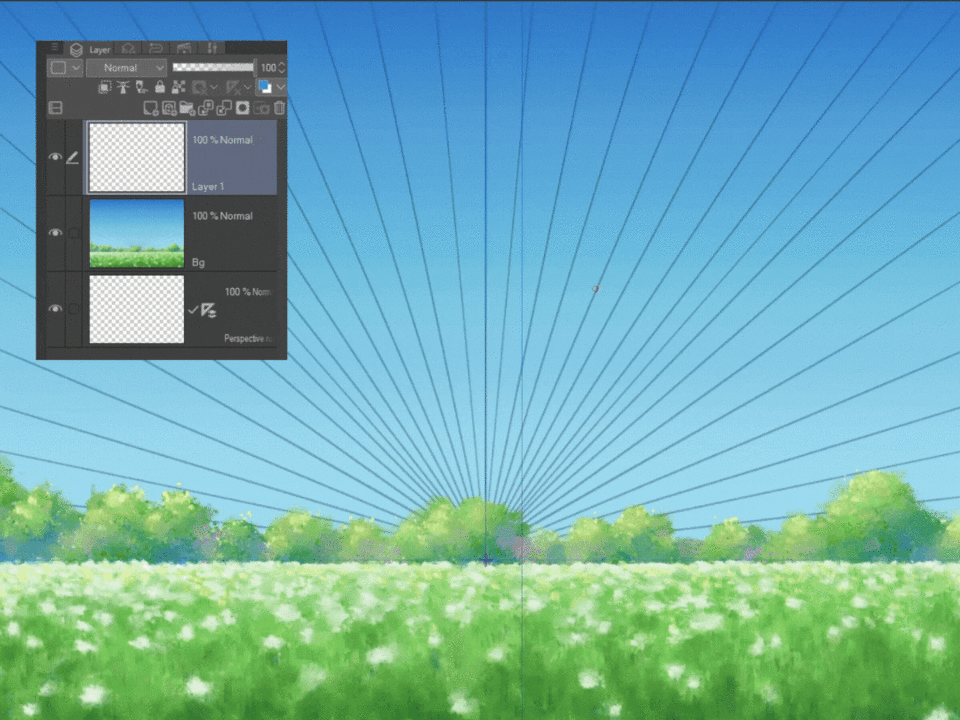This screenshot has width=960, height=720.
Task: Toggle the two-pane layer view icon
Action: pos(55,108)
